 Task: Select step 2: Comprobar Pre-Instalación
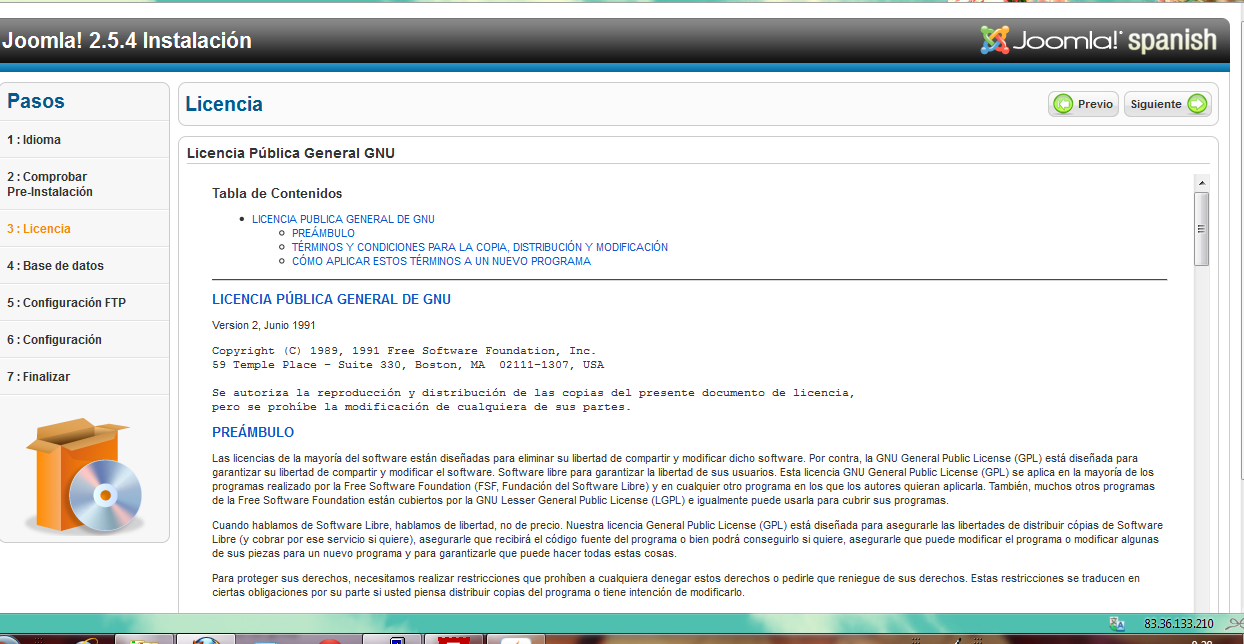(49, 184)
